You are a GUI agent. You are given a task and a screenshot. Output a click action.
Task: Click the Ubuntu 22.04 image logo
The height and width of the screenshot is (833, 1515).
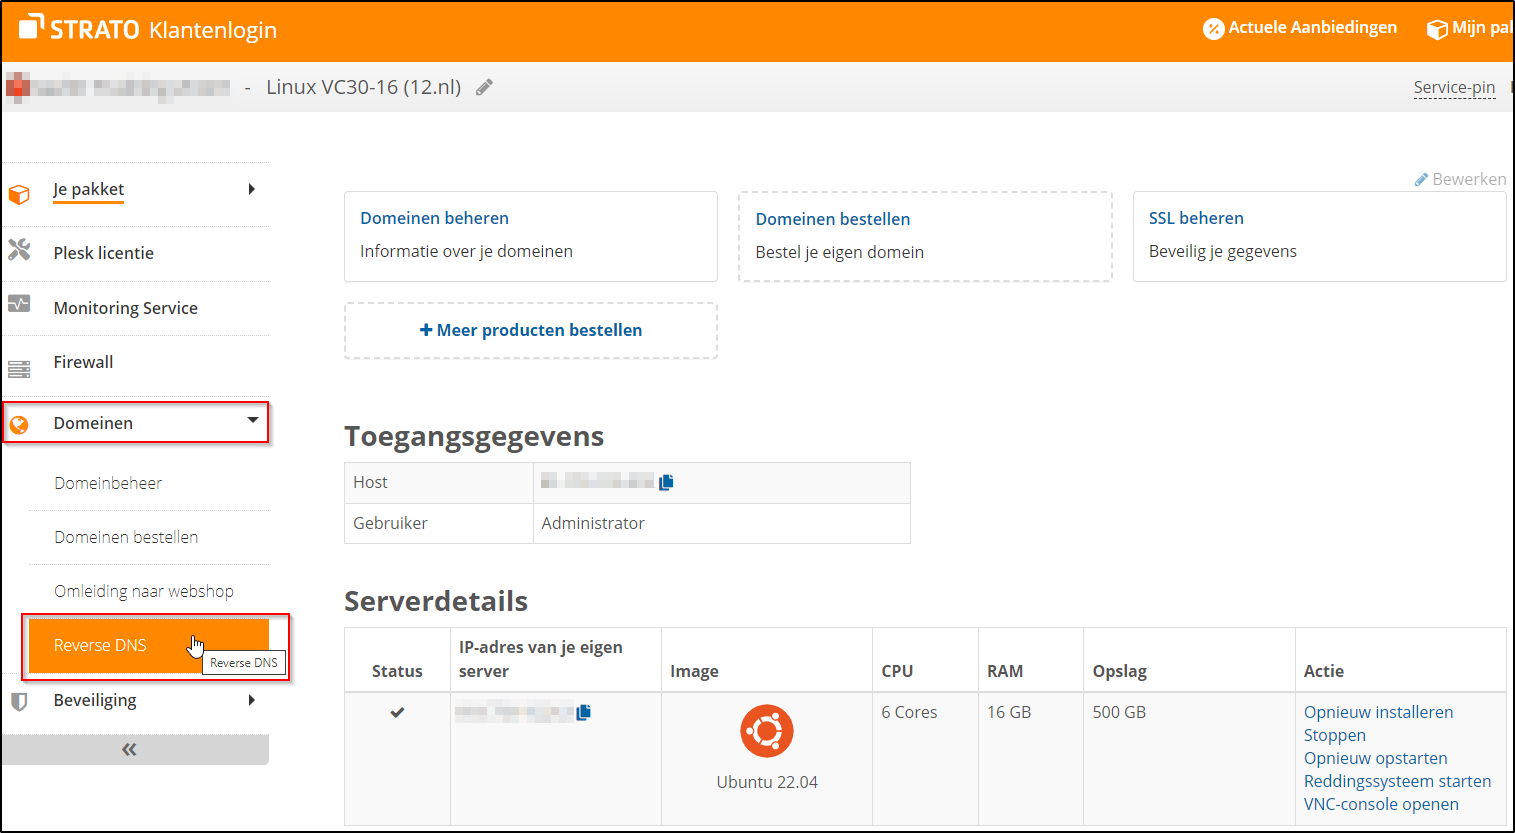pos(766,731)
